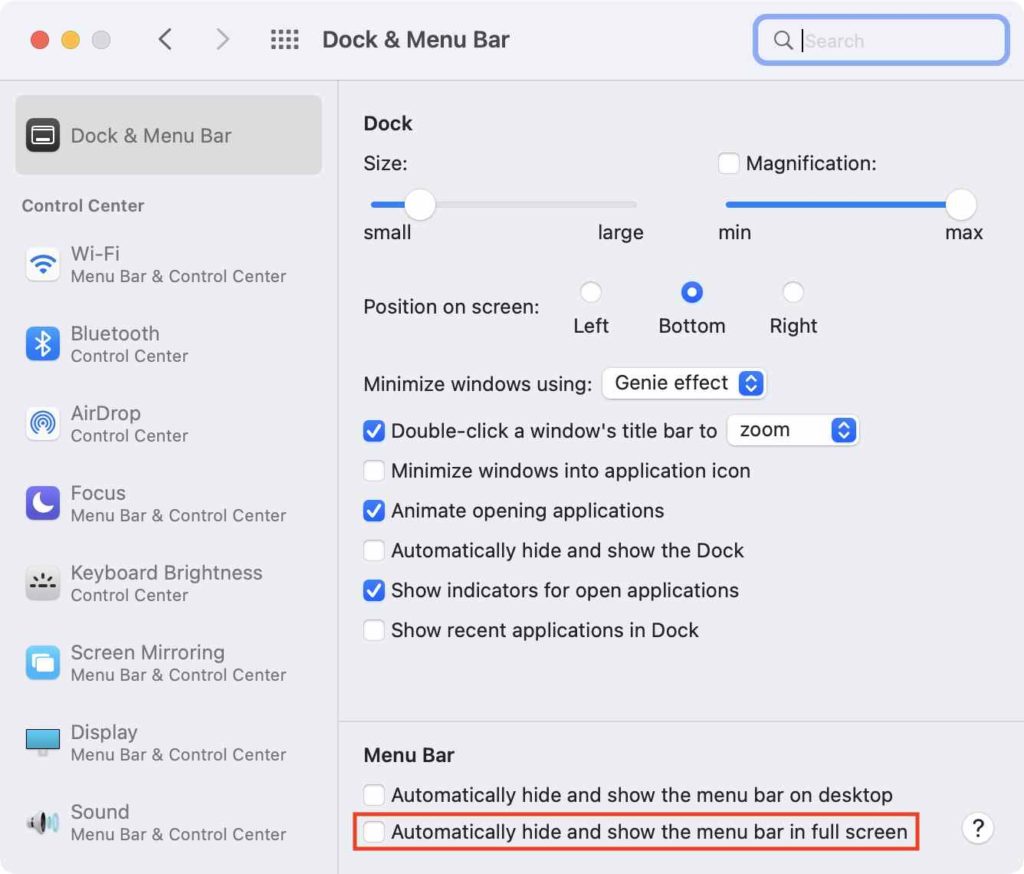Viewport: 1024px width, 874px height.
Task: Click the Keyboard Brightness icon
Action: 43,583
